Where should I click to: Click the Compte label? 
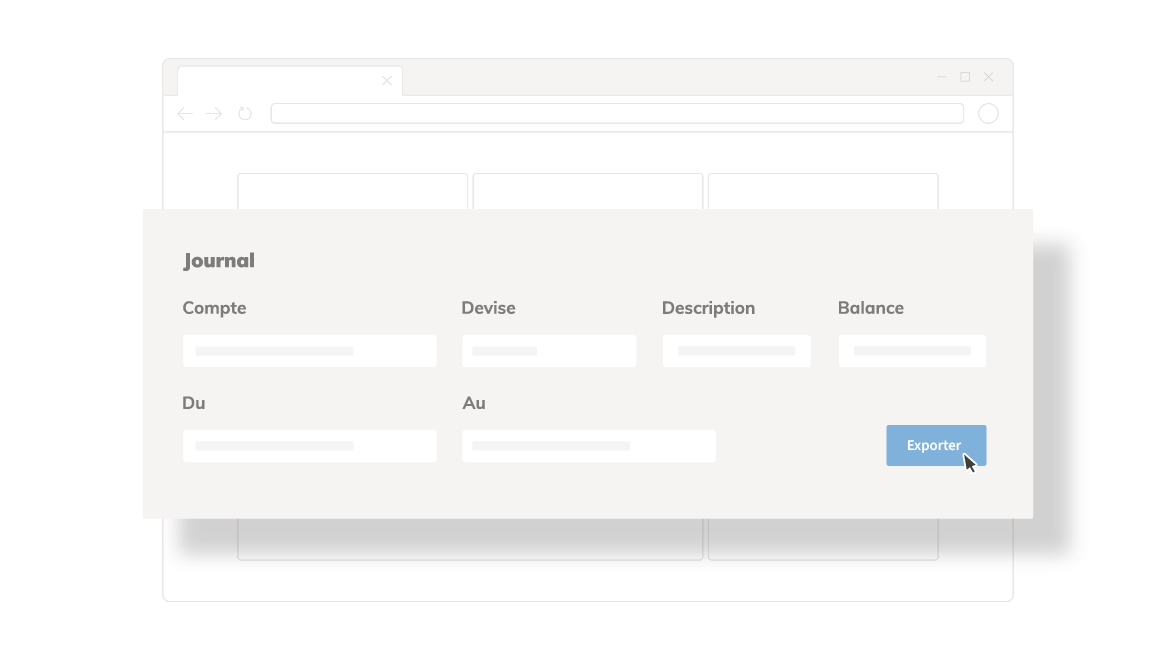click(214, 308)
